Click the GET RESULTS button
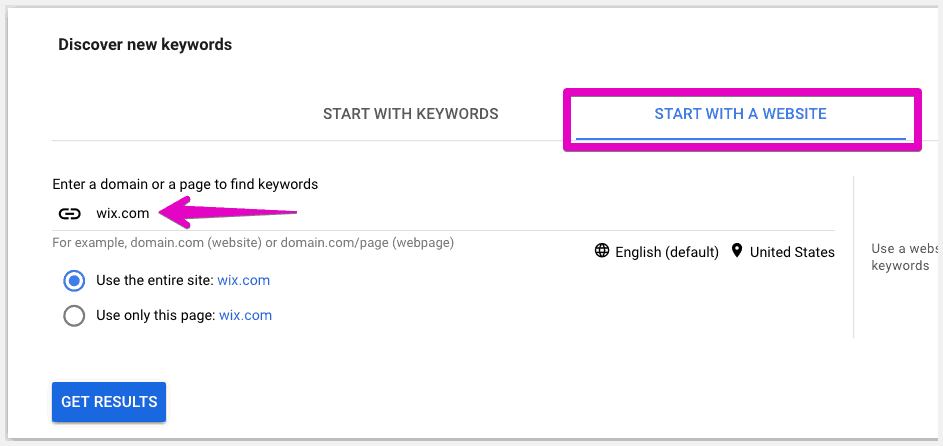Viewport: 943px width, 446px height. tap(109, 402)
